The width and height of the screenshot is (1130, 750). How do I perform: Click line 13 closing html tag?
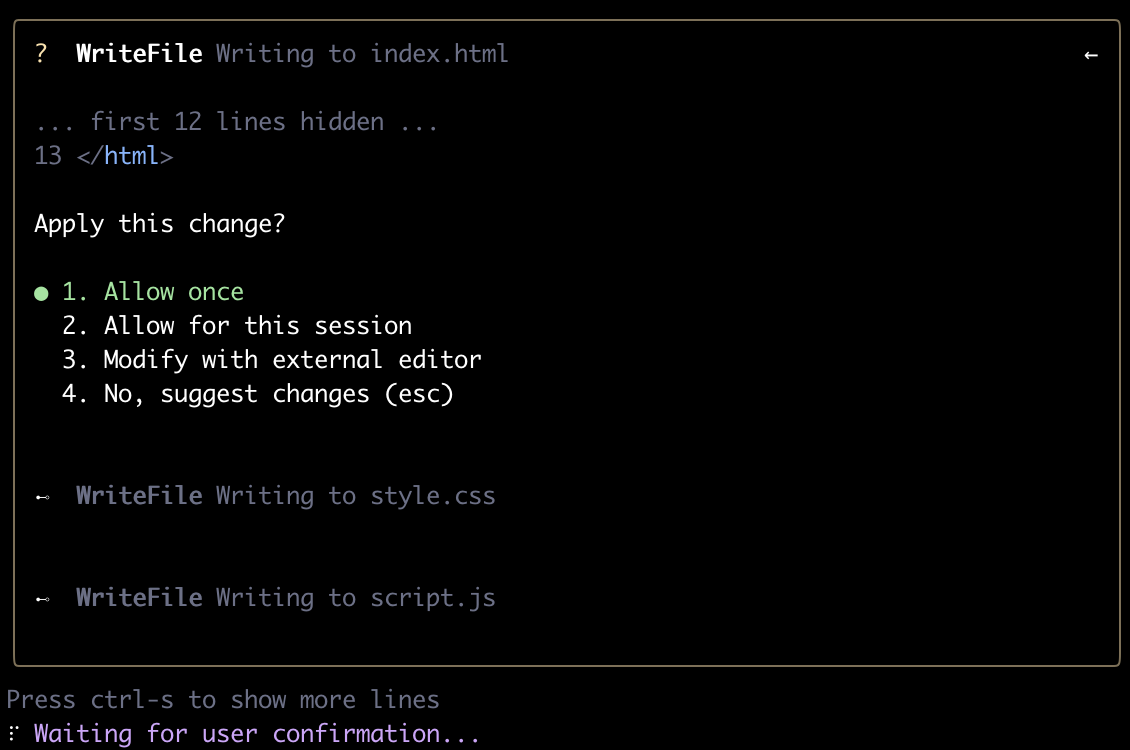[125, 156]
